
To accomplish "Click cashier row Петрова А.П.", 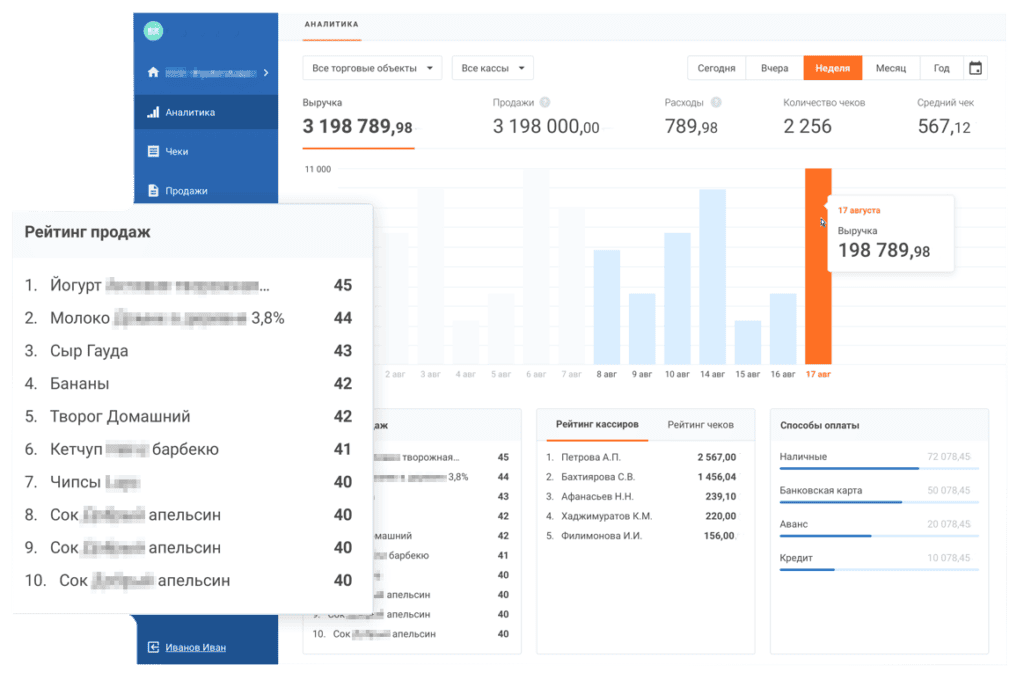I will [x=641, y=457].
